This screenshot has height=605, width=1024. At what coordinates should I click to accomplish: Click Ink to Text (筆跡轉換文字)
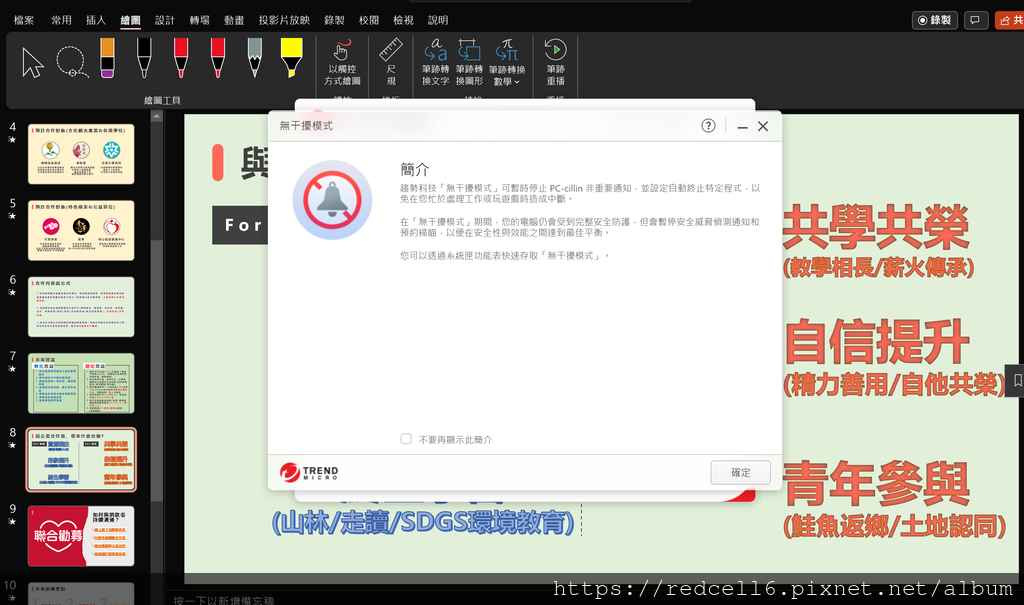point(436,63)
